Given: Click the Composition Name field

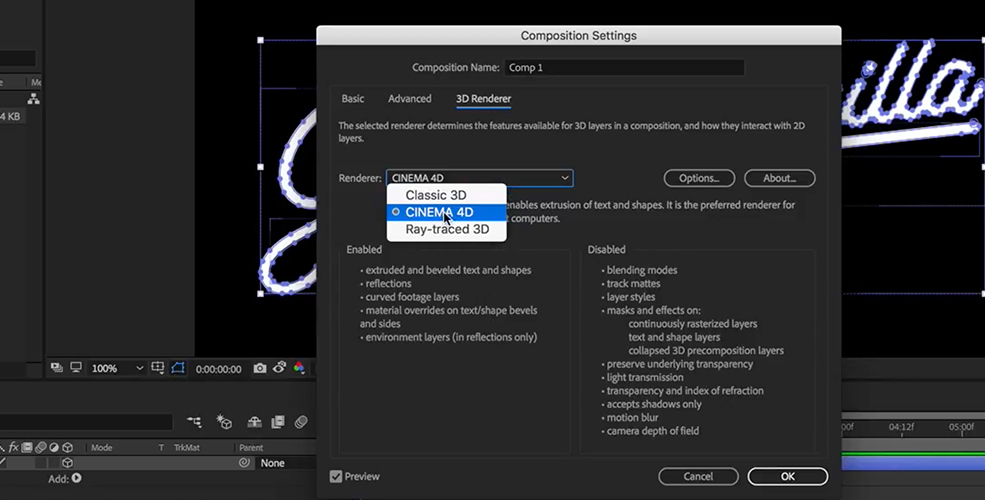Looking at the screenshot, I should [624, 67].
